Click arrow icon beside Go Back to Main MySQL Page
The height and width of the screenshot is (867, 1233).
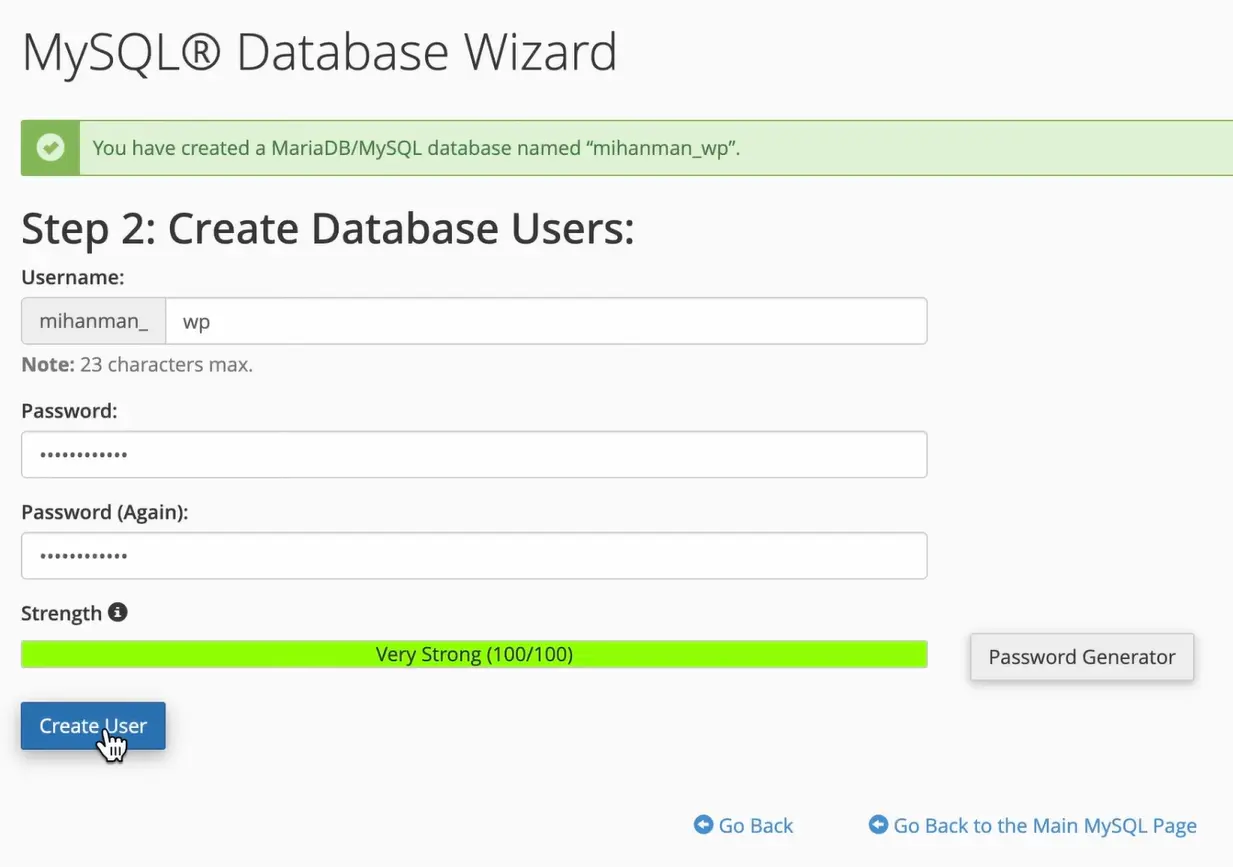[x=879, y=825]
